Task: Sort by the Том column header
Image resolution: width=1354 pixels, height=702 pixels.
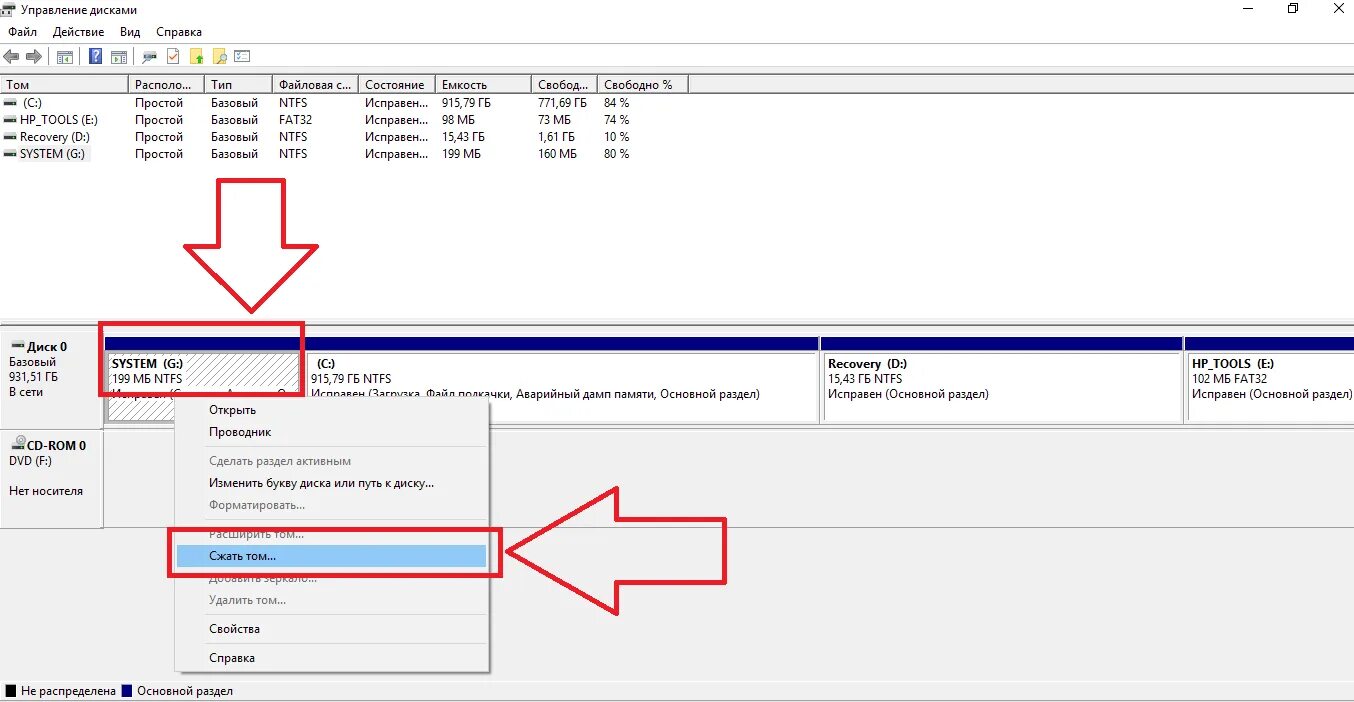Action: tap(65, 85)
